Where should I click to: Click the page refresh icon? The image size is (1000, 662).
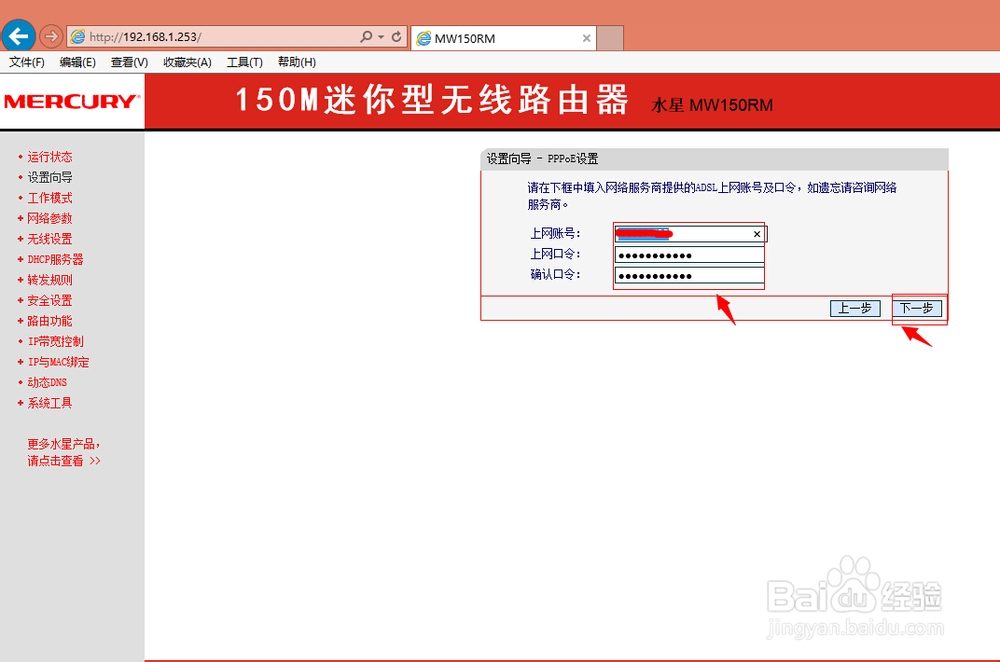[x=397, y=36]
